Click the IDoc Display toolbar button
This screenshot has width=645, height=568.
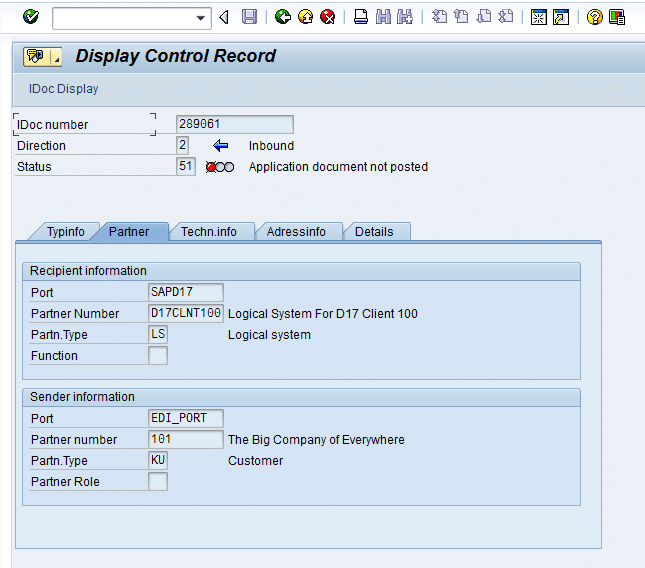click(x=63, y=89)
